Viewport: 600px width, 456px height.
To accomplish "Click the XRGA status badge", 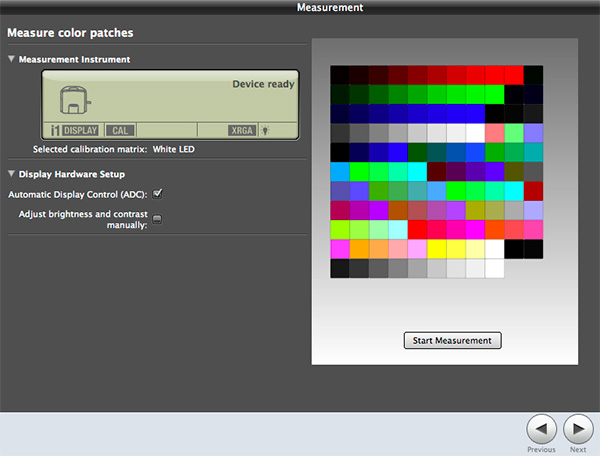I will 242,130.
